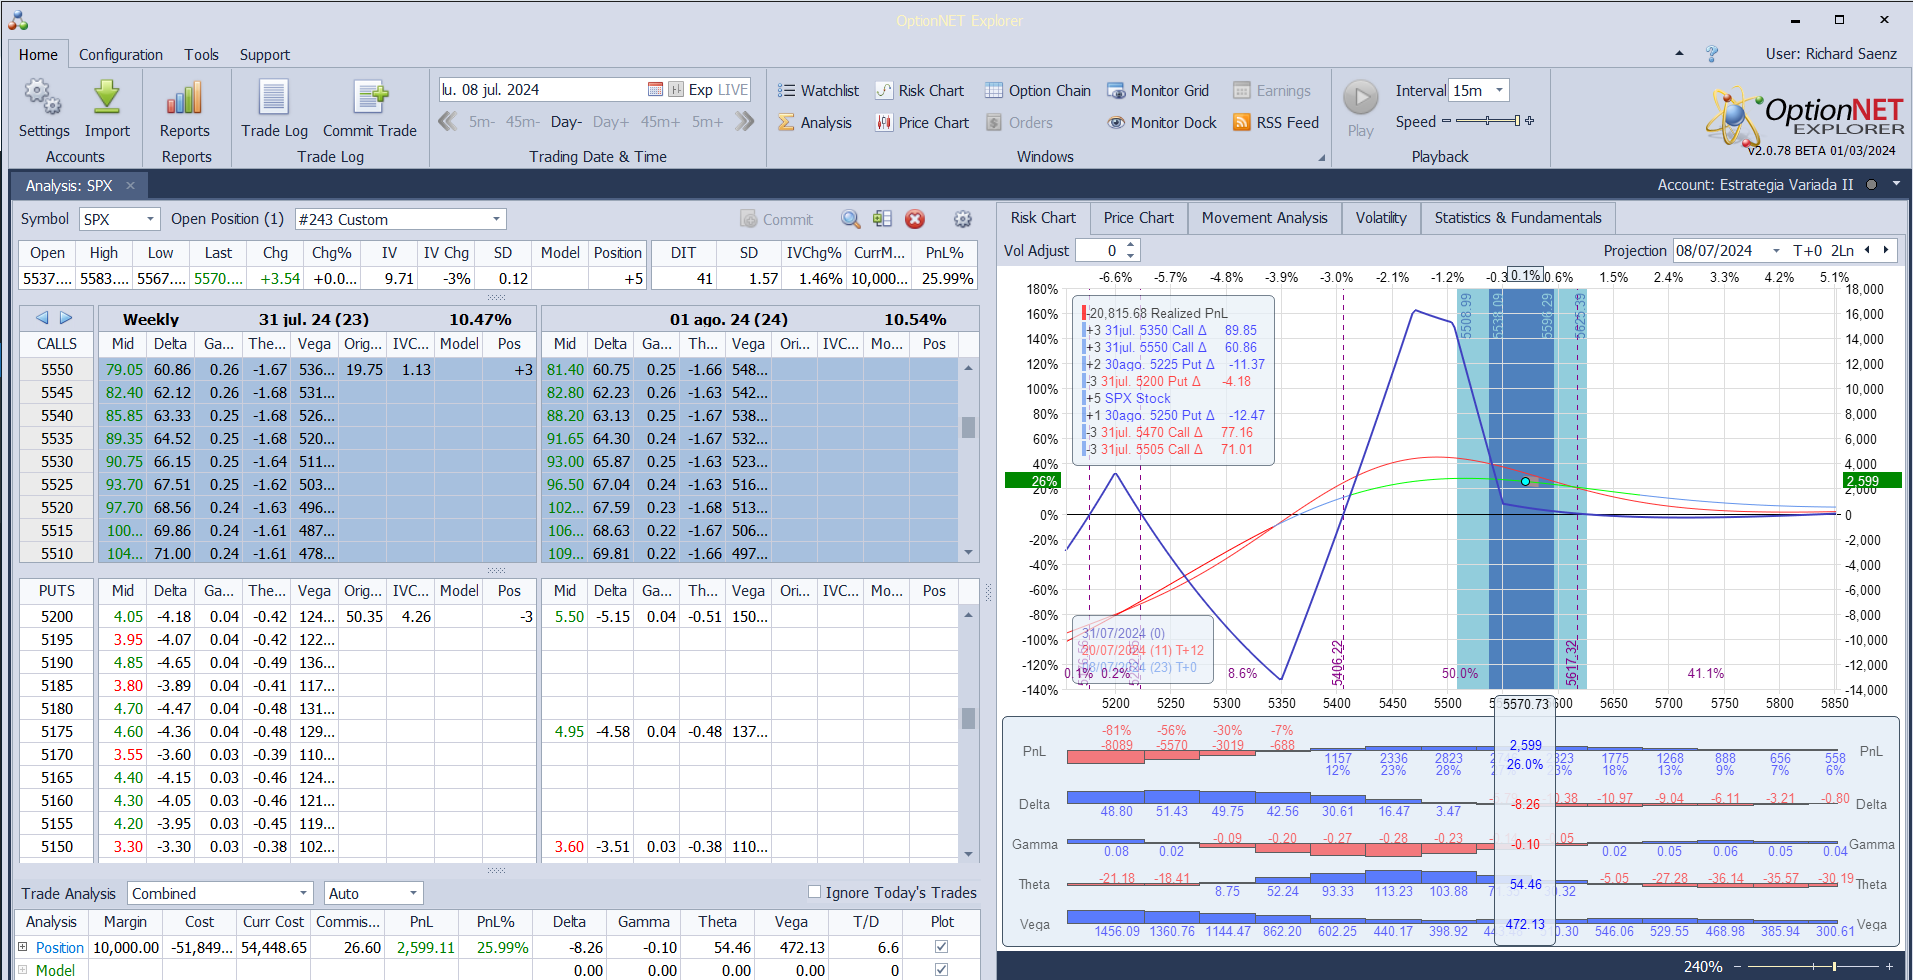Image resolution: width=1913 pixels, height=980 pixels.
Task: Go to previous expiration with left arrow
Action: [x=42, y=318]
